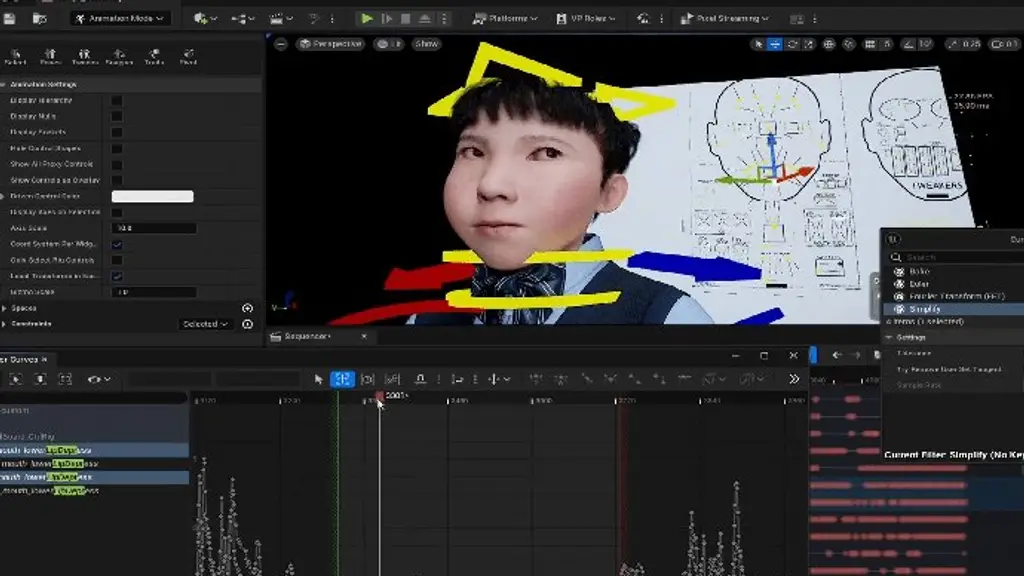Viewport: 1024px width, 576px height.
Task: Click the Lit view mode button
Action: coord(389,44)
